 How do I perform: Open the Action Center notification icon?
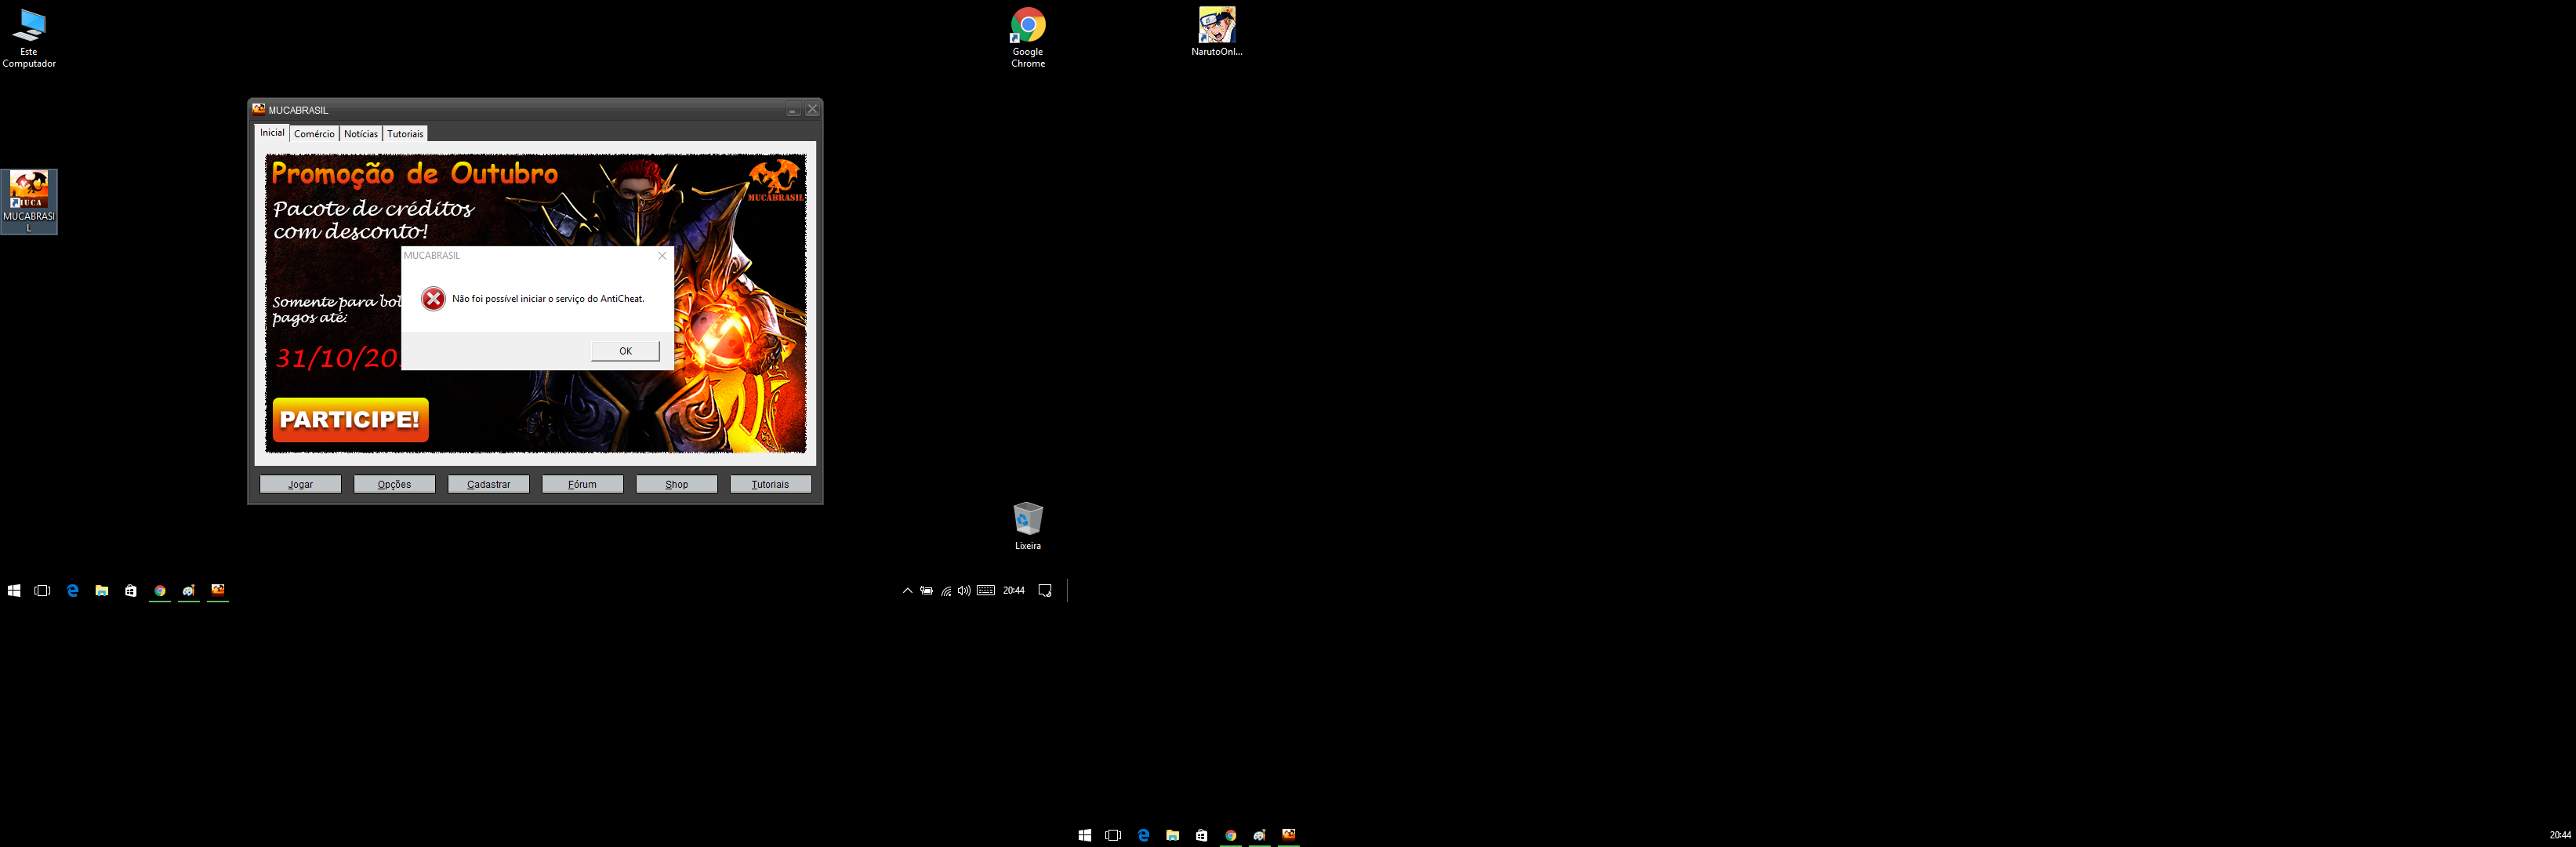click(1045, 591)
